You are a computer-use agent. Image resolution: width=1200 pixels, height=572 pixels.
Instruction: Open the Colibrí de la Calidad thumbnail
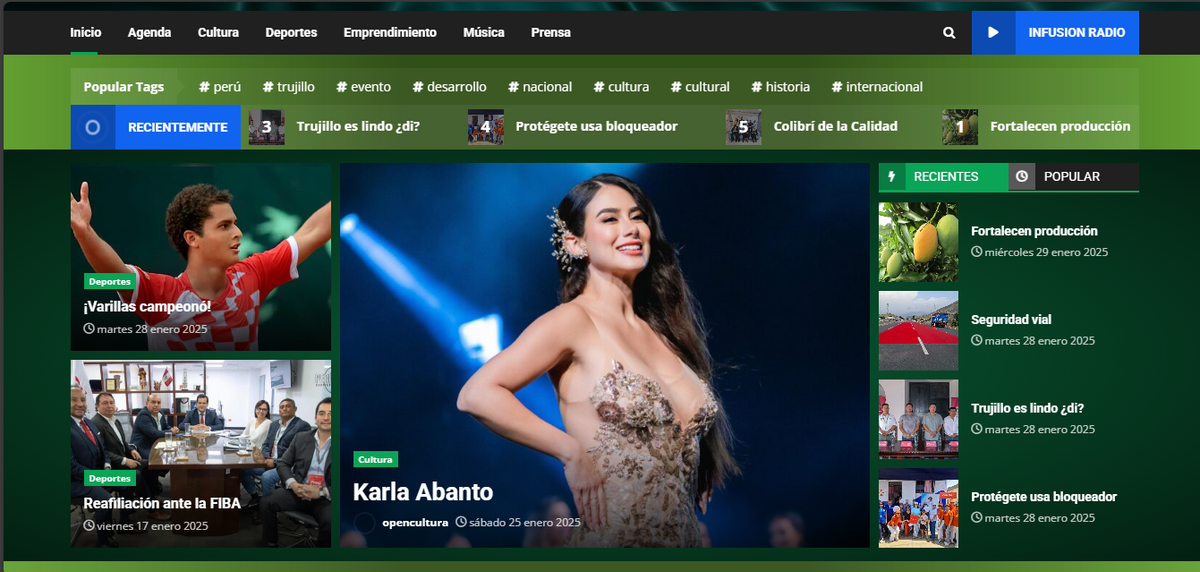(743, 127)
